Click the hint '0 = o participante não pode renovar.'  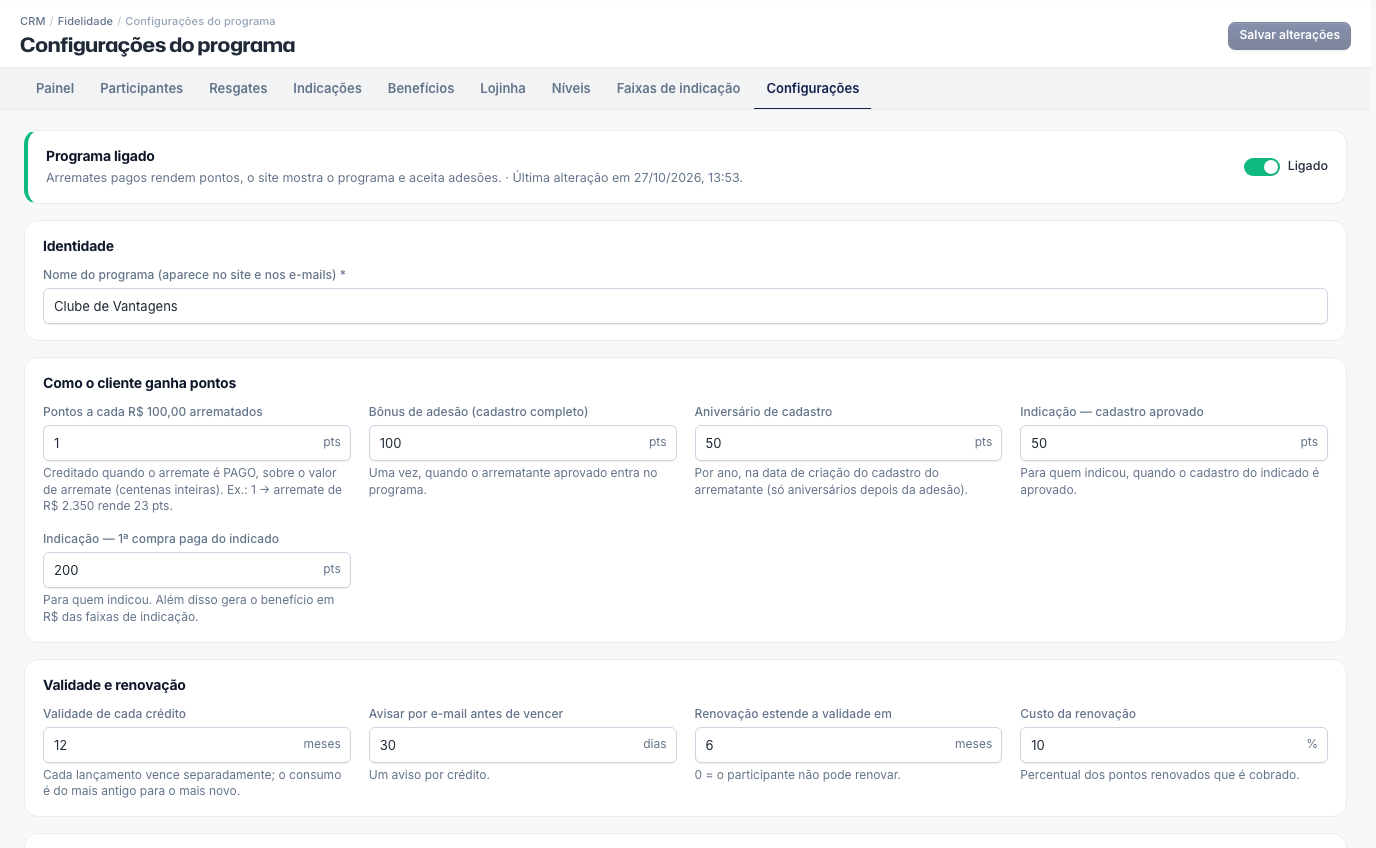point(798,775)
